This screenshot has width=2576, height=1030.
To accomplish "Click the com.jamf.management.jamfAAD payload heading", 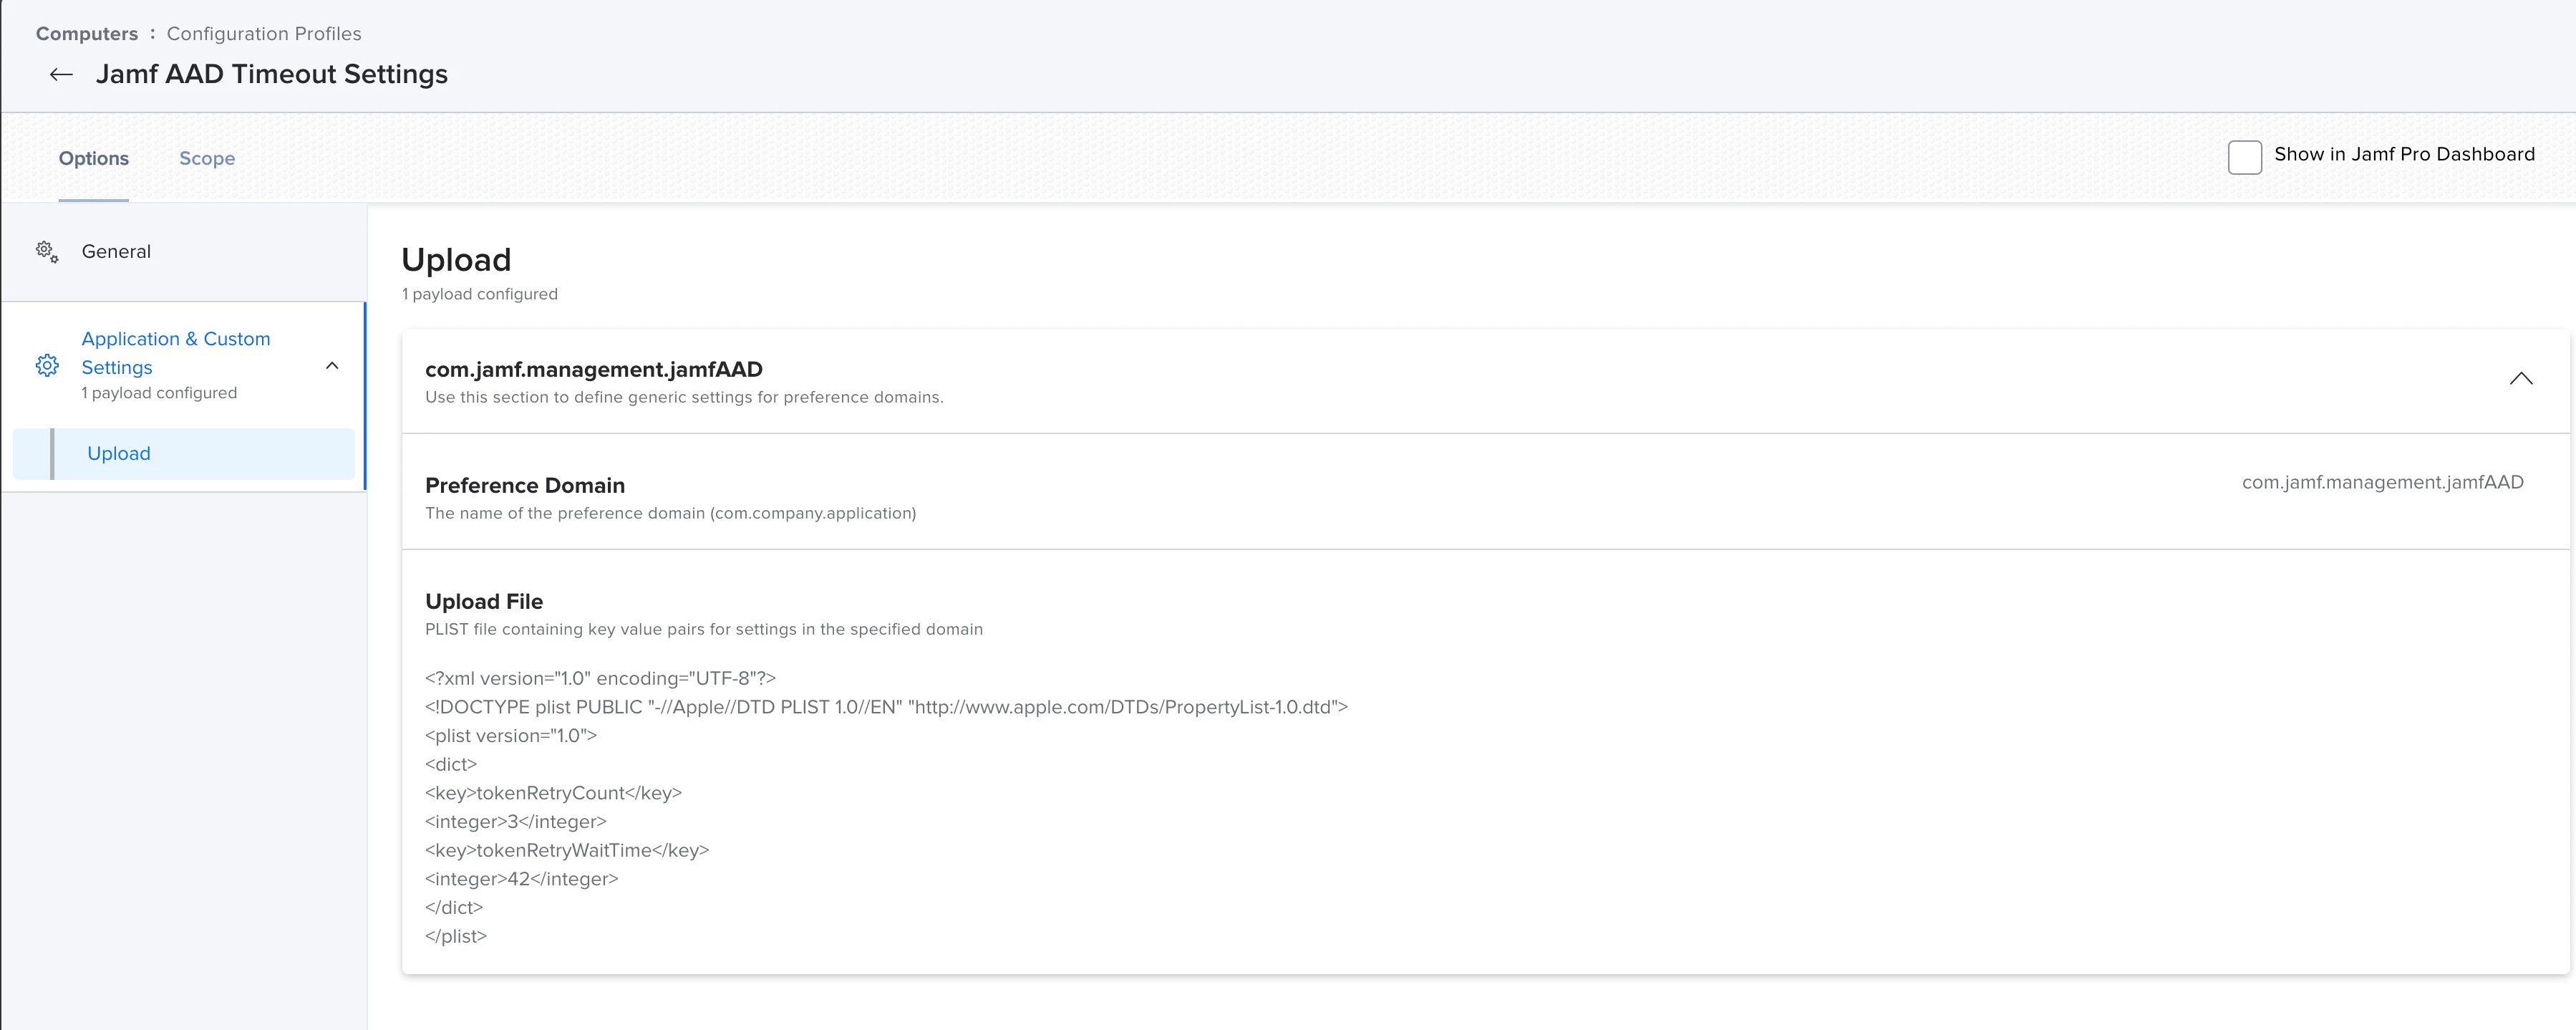I will [594, 370].
